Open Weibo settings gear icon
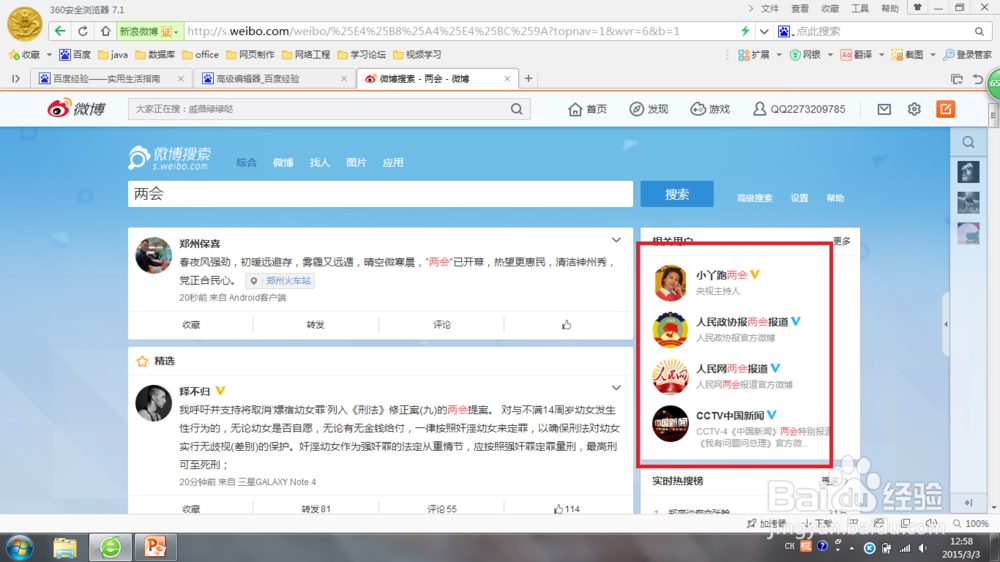Viewport: 1000px width, 562px height. pyautogui.click(x=914, y=109)
